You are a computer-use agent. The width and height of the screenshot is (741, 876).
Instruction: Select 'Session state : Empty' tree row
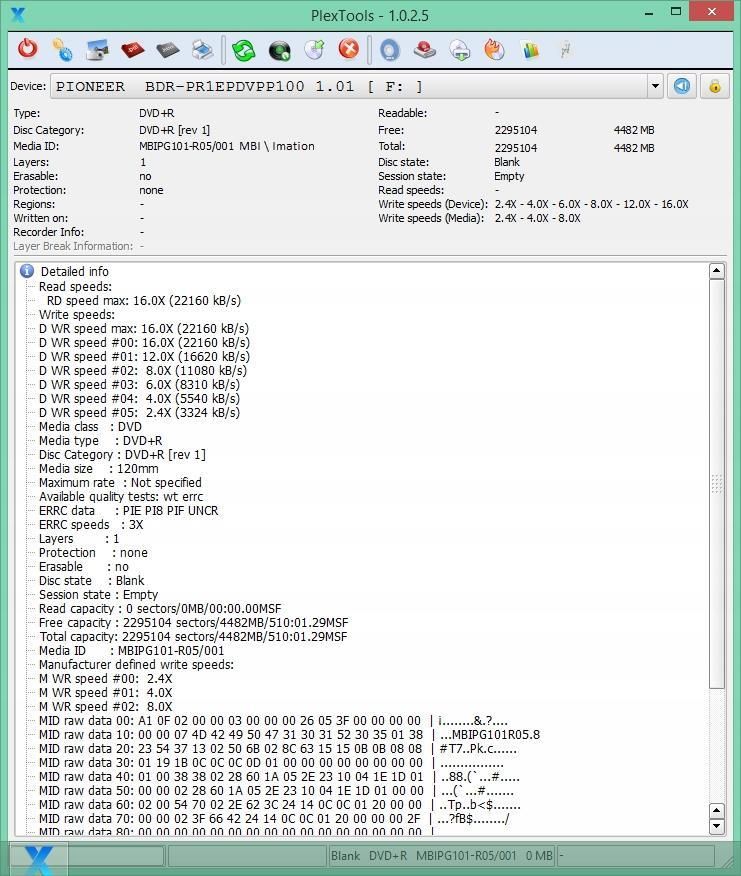[98, 594]
